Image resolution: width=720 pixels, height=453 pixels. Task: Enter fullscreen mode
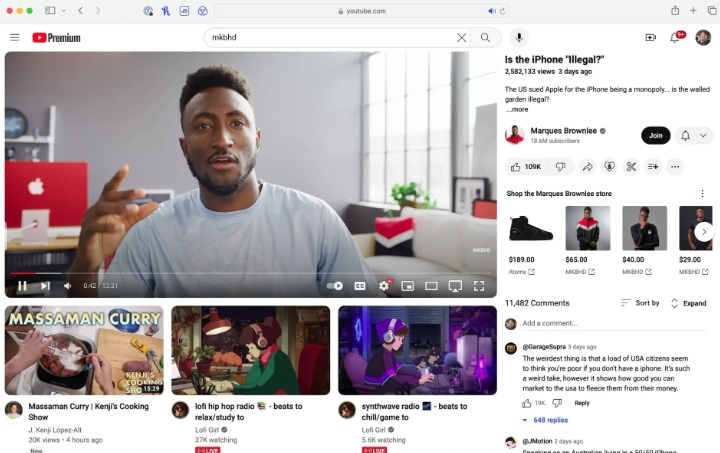[x=479, y=286]
